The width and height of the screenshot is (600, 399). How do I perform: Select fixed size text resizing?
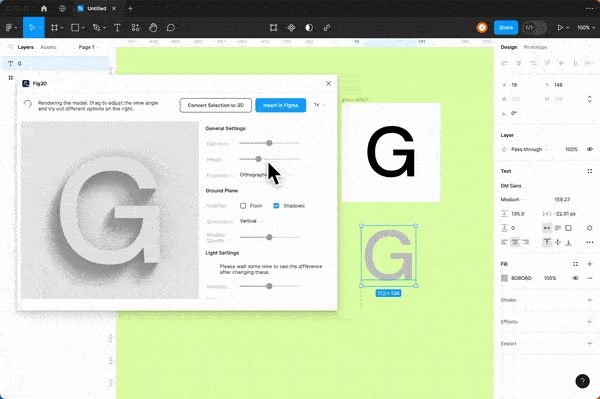coord(569,228)
